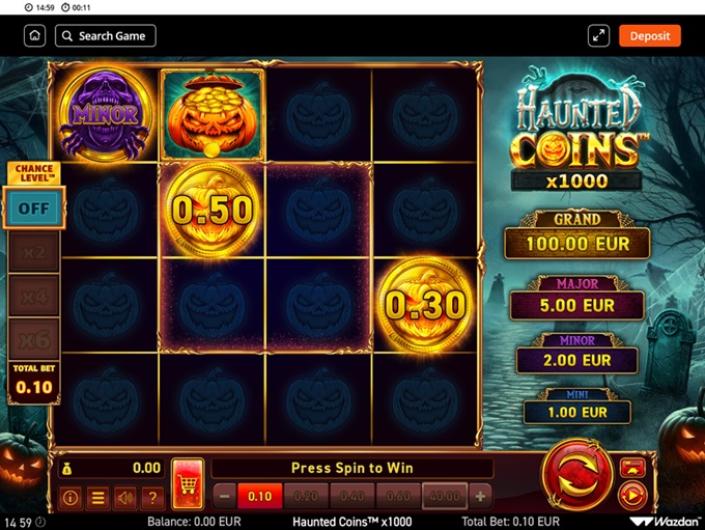Screen dimensions: 705x530
Task: Click the orange Deposit button
Action: pos(650,36)
